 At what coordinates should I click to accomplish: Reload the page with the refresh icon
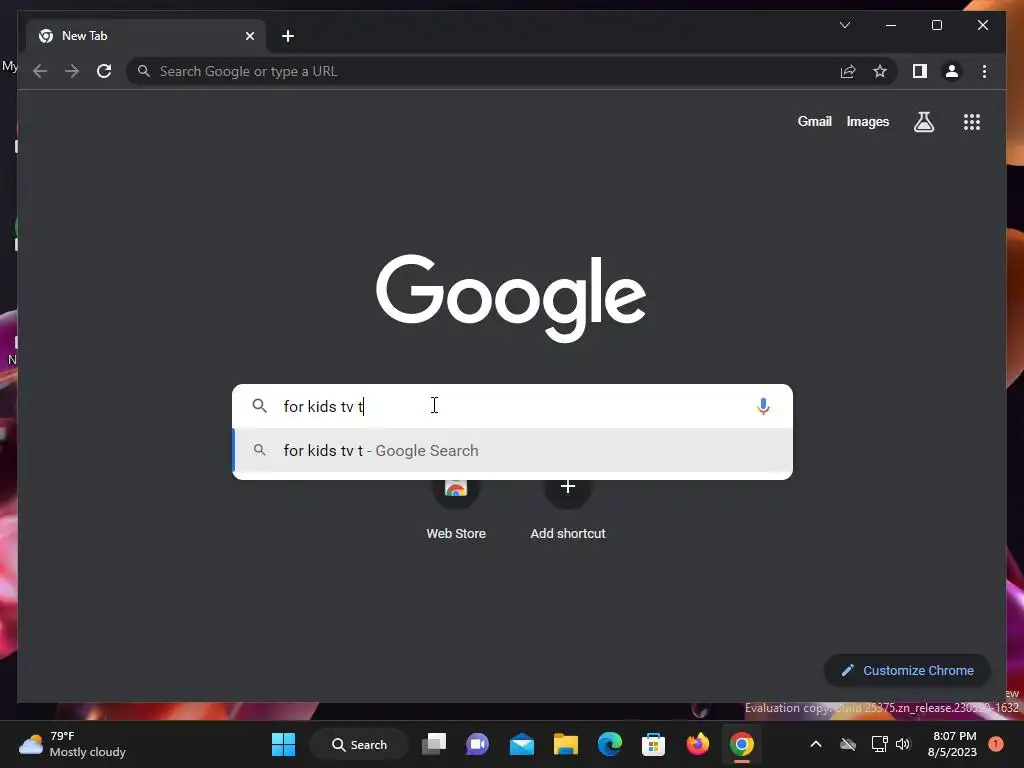point(104,71)
